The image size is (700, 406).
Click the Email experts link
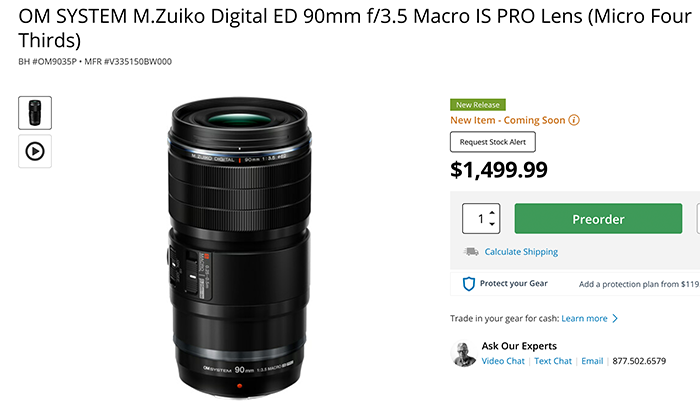click(x=593, y=361)
